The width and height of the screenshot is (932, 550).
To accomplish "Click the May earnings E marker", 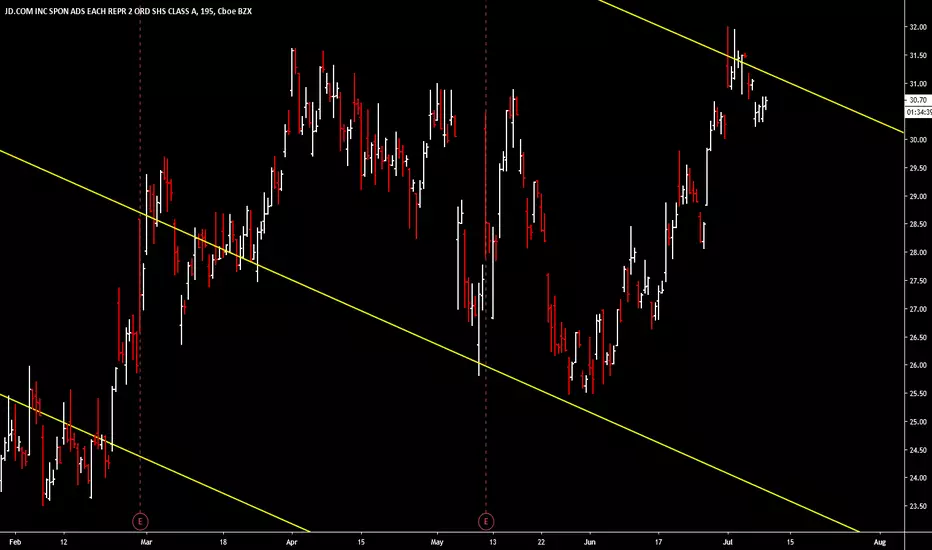I will click(486, 521).
